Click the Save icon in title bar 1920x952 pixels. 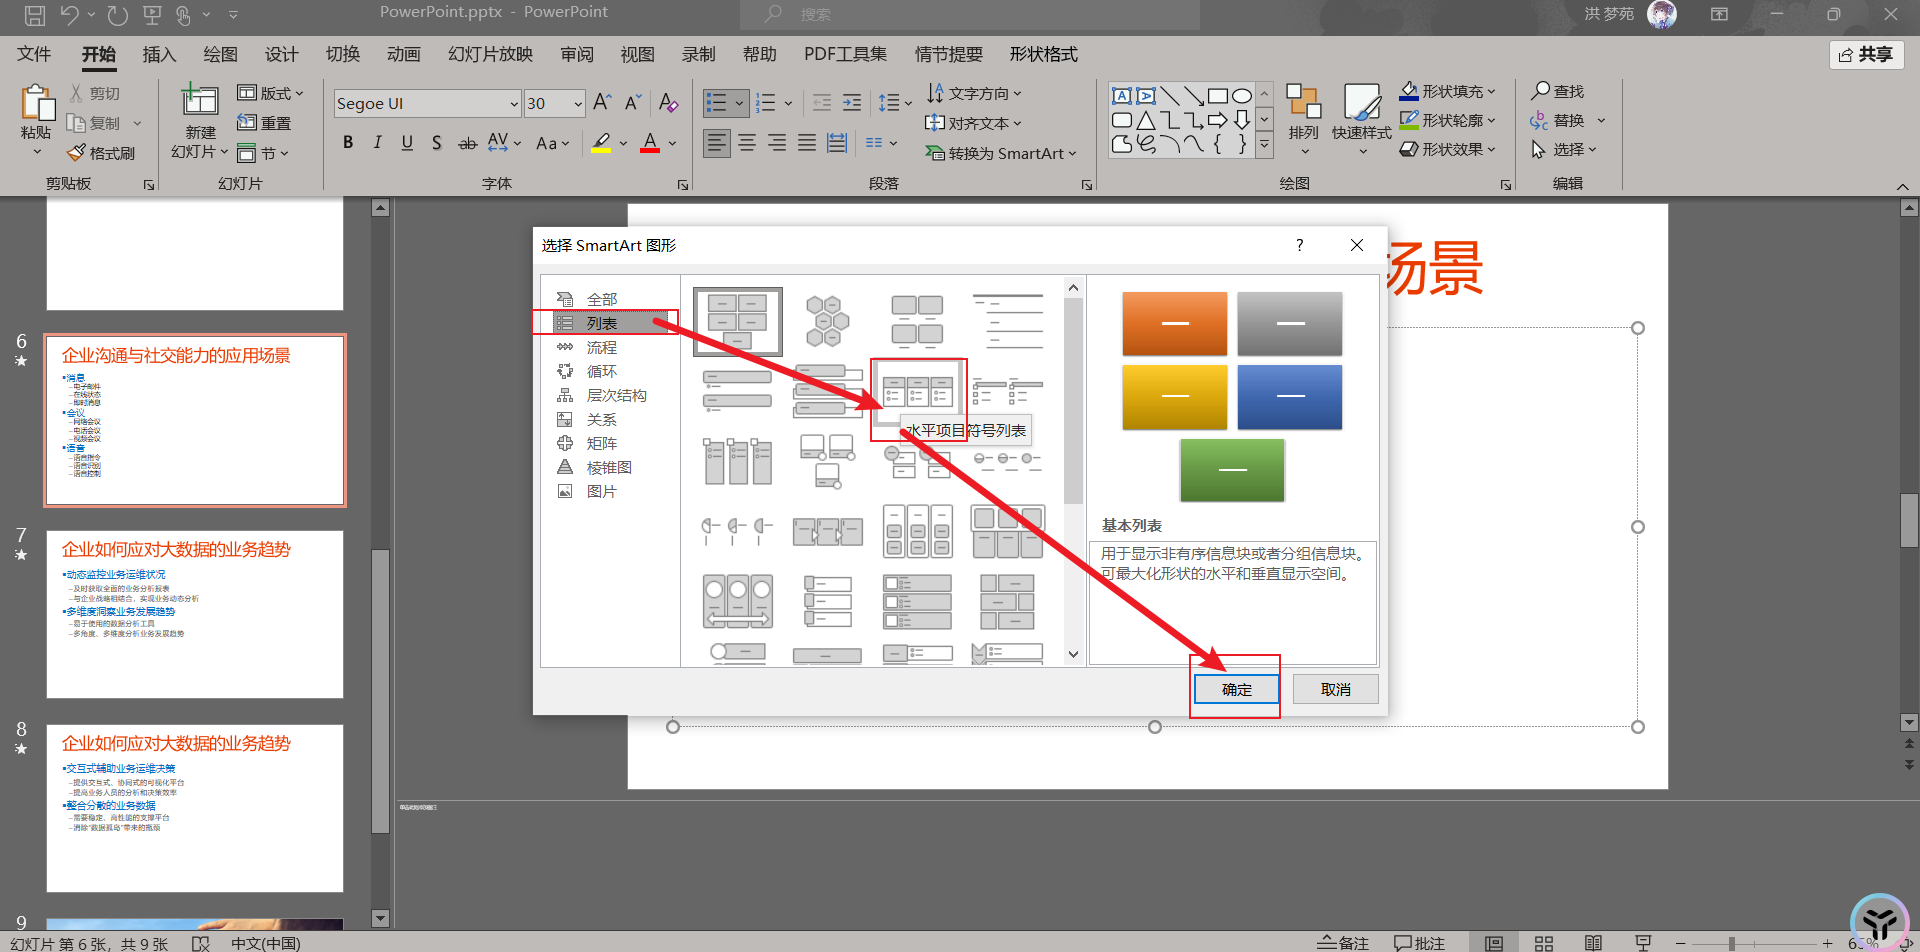click(35, 15)
